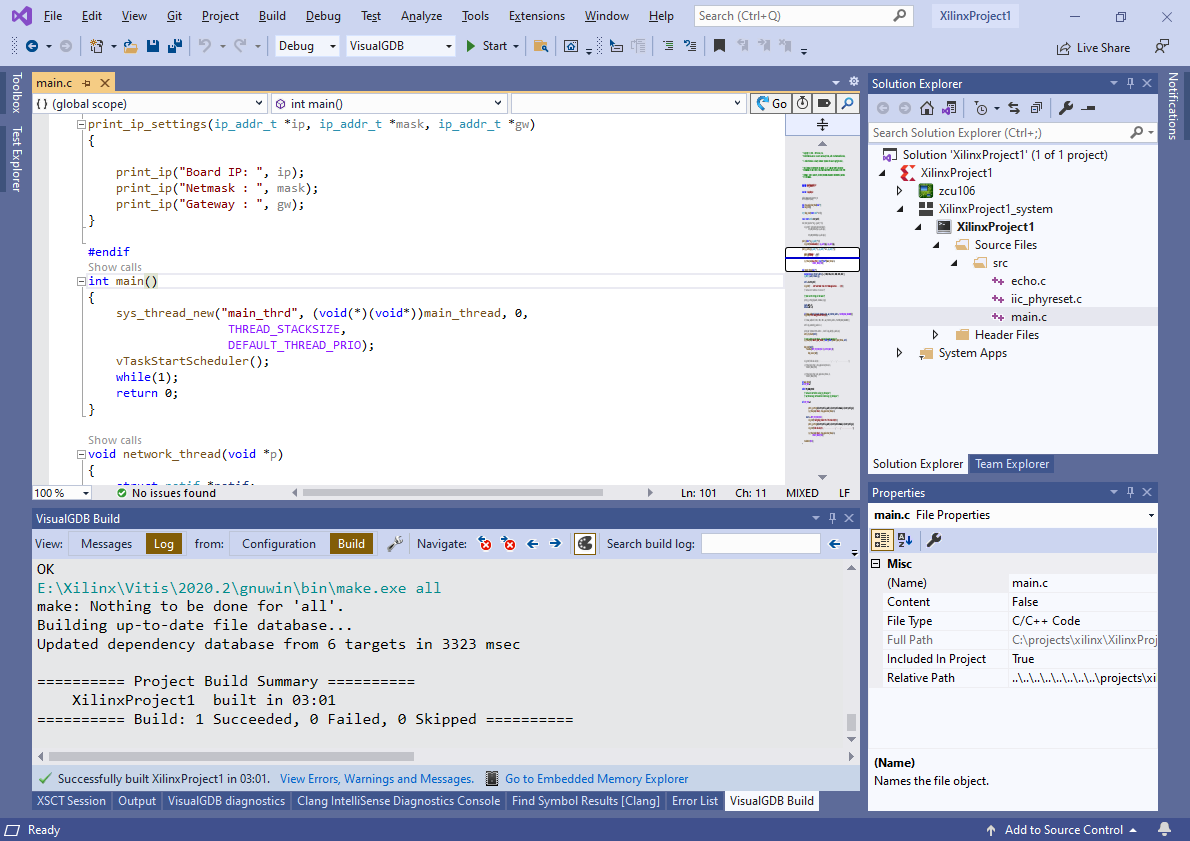Collapse the Misc properties category
This screenshot has height=841, width=1190.
click(876, 564)
